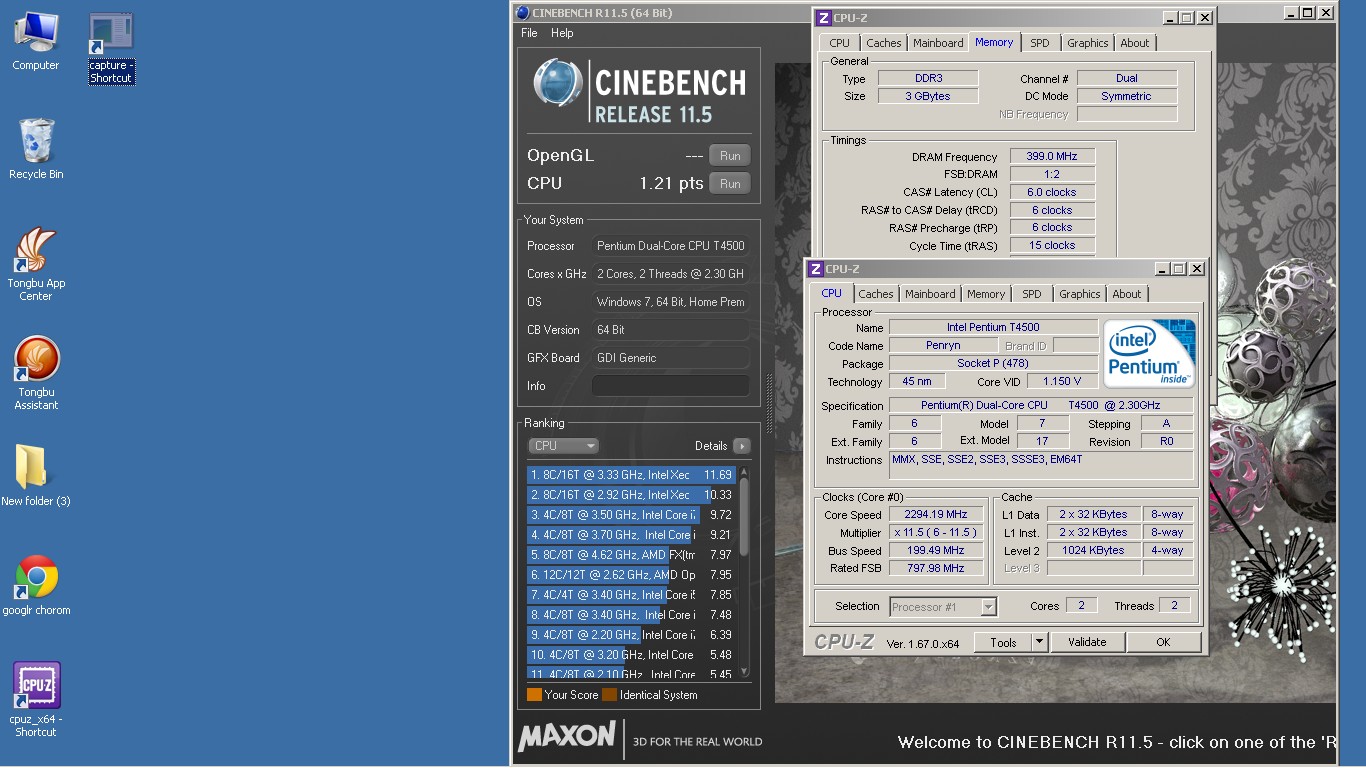Click the Specification field Pentium(R) Dual-Core CPU
The width and height of the screenshot is (1366, 768).
click(x=1041, y=405)
